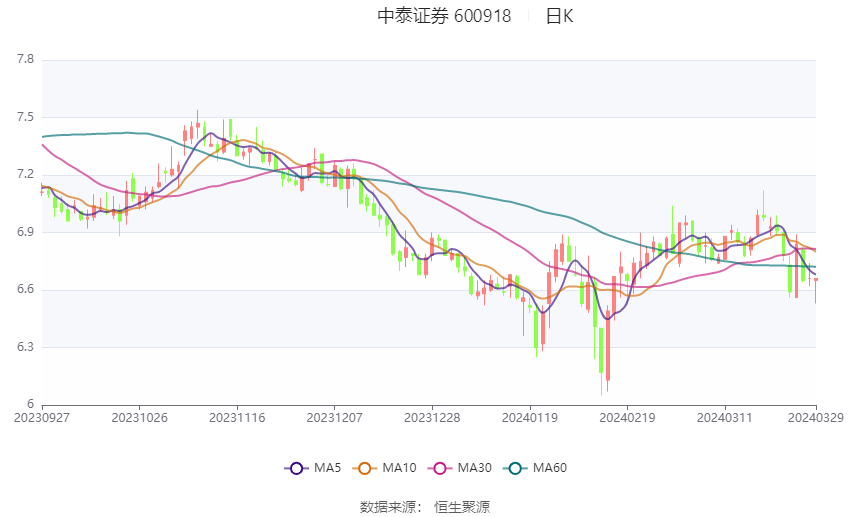Select the 20240329 end date label
850x517 pixels.
tap(816, 417)
